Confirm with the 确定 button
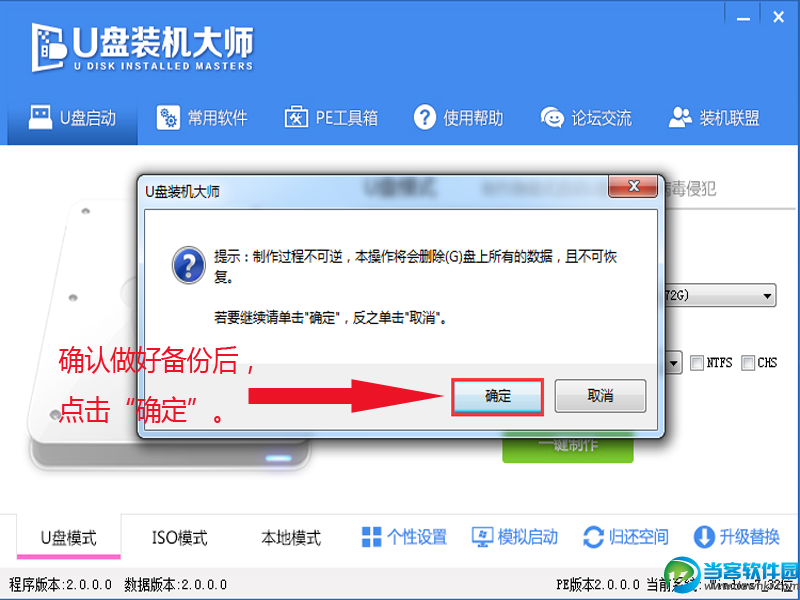The width and height of the screenshot is (800, 600). coord(497,396)
